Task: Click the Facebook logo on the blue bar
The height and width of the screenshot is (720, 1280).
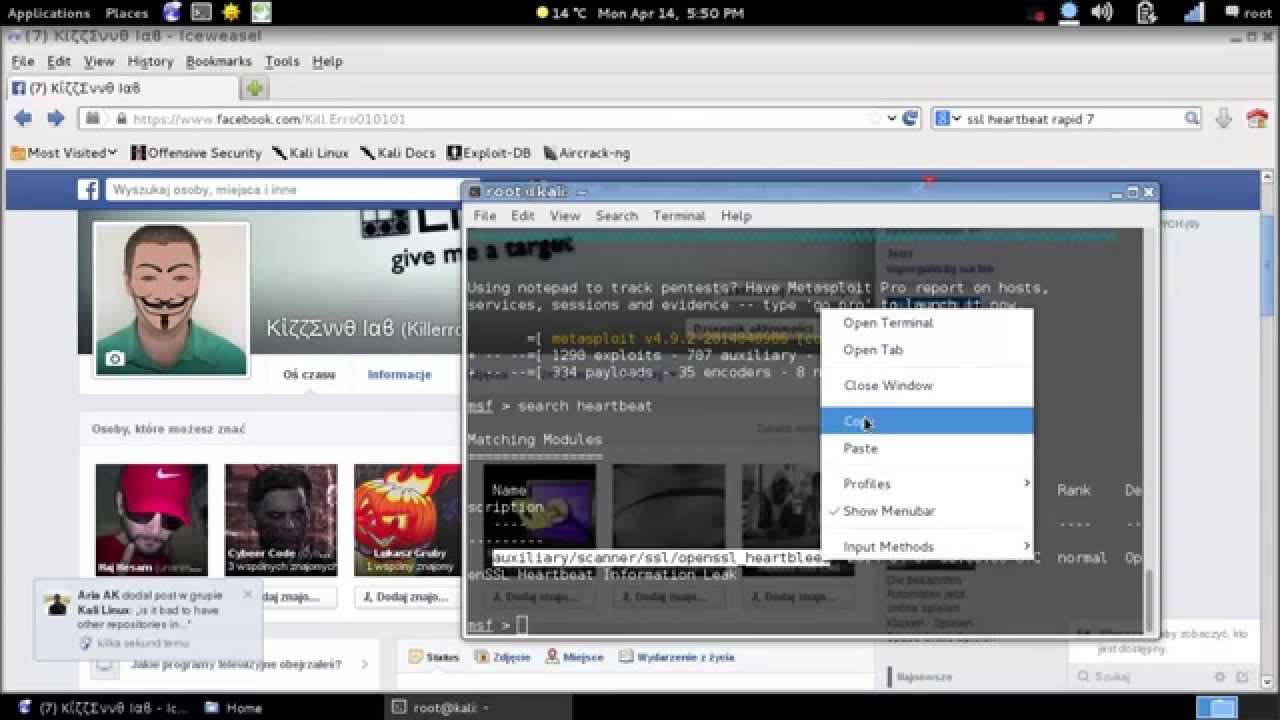Action: [88, 190]
